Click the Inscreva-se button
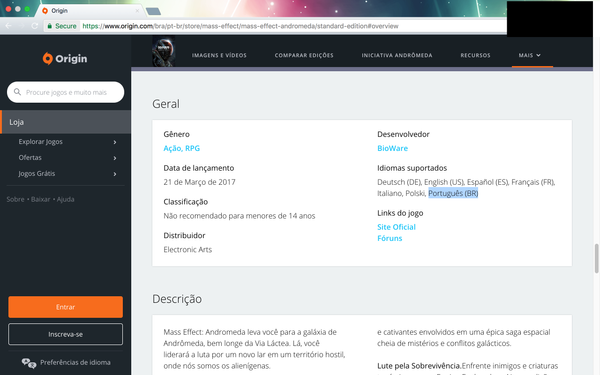600x375 pixels. 65,334
